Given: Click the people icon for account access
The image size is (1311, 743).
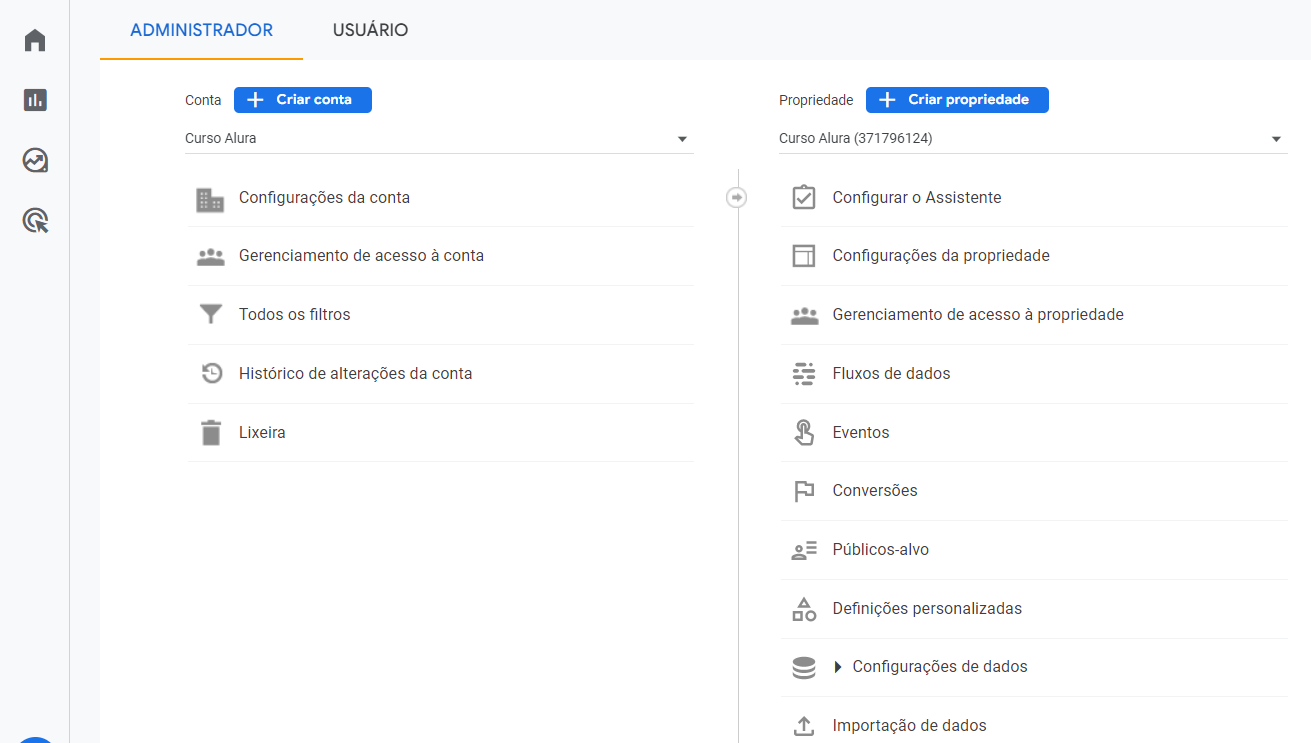Looking at the screenshot, I should [x=210, y=256].
